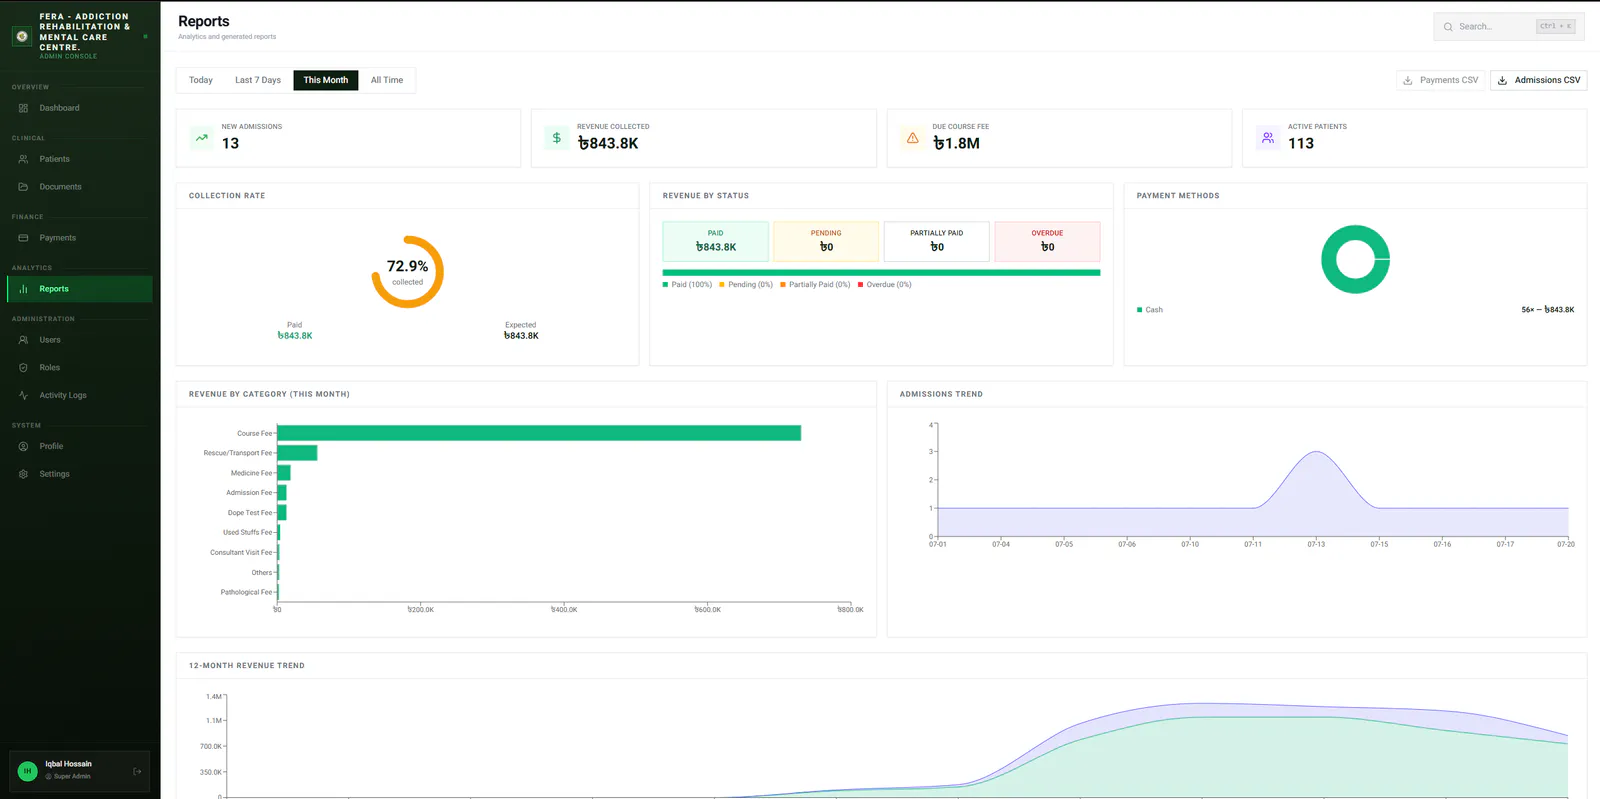1600x799 pixels.
Task: Click the Documents folder icon
Action: 23,187
